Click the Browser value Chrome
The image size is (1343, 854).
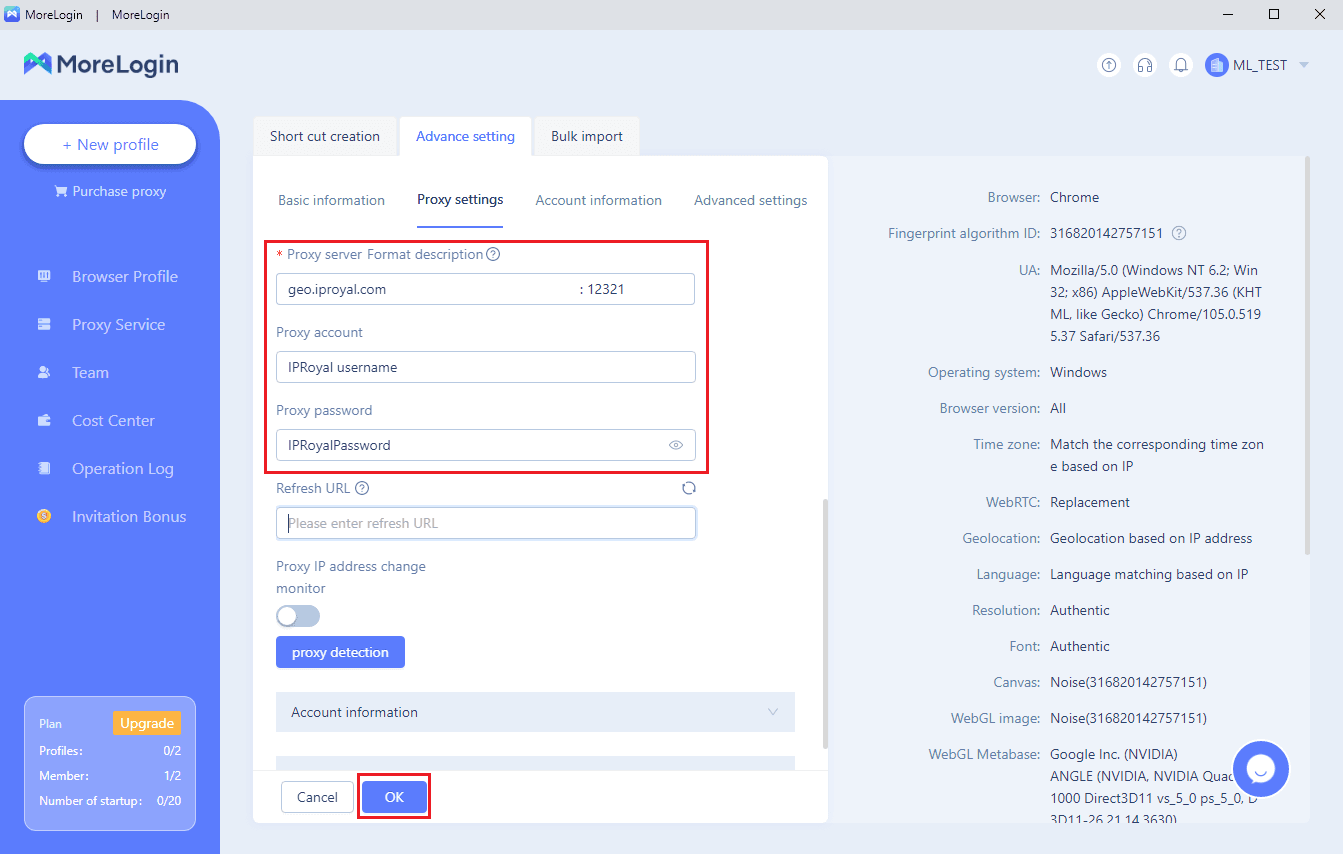point(1074,197)
